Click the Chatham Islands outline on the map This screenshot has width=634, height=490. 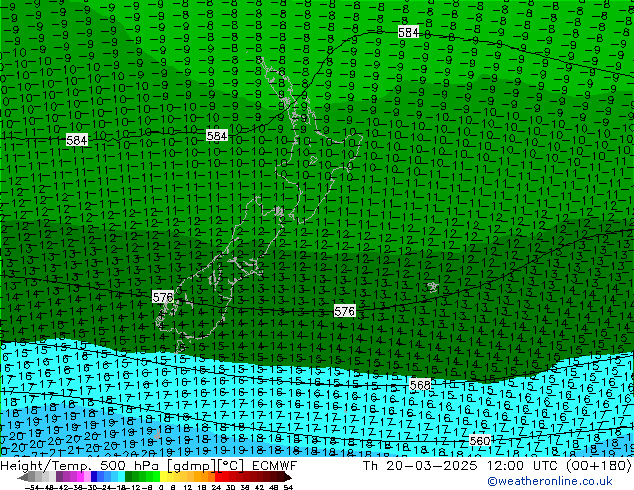[432, 287]
